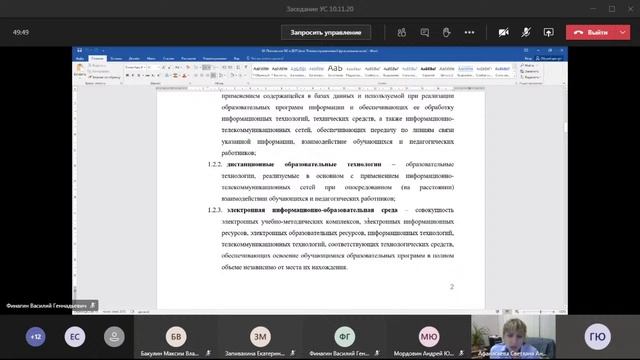Select the ЕС participant avatar

[75, 337]
